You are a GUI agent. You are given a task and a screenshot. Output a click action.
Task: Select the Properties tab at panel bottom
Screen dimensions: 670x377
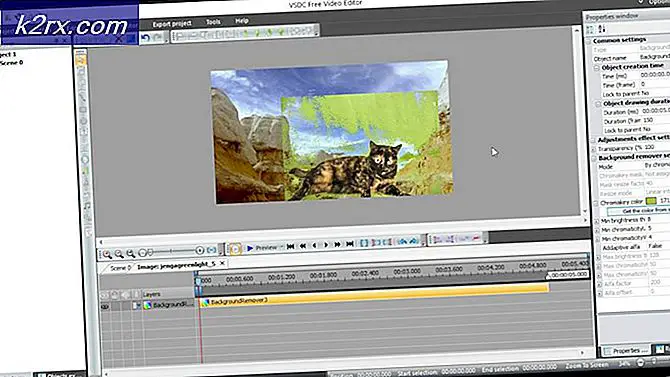point(626,351)
